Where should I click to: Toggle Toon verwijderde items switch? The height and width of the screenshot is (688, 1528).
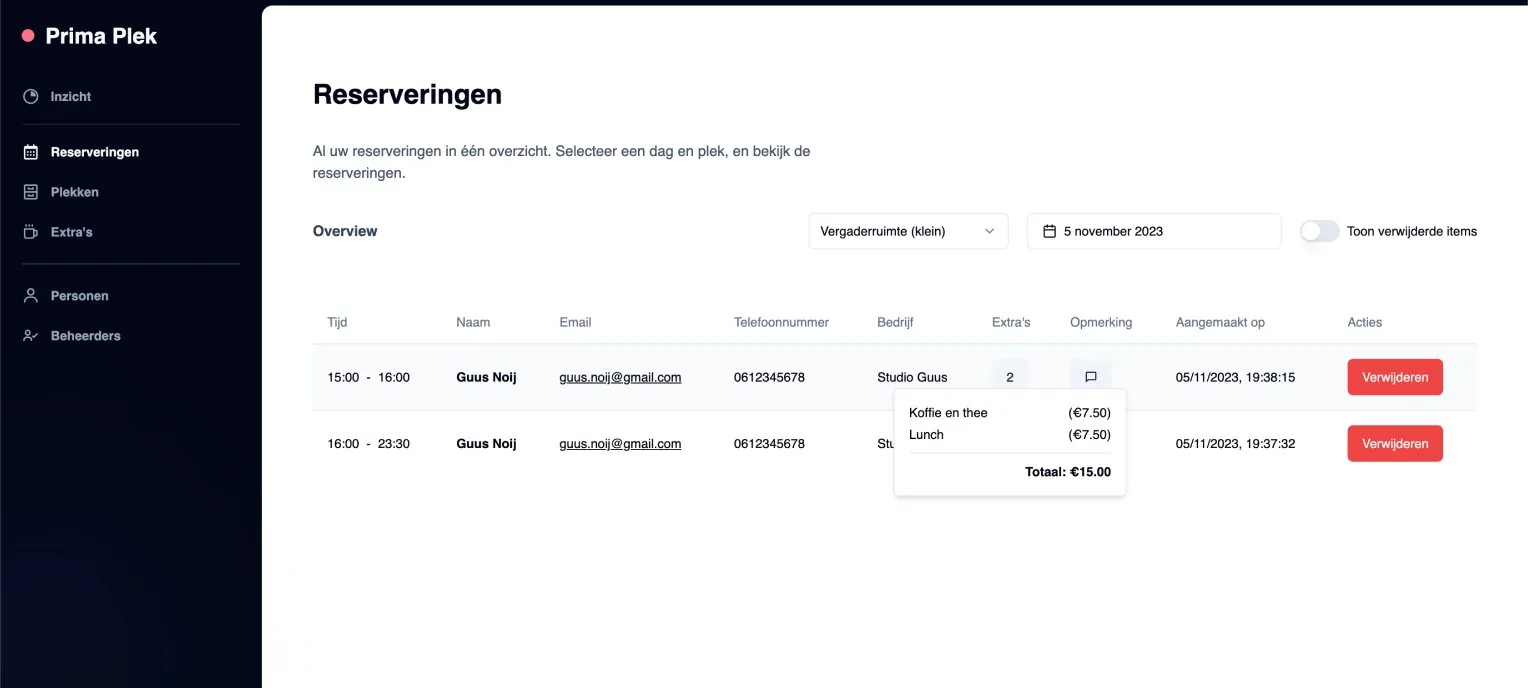[1319, 231]
